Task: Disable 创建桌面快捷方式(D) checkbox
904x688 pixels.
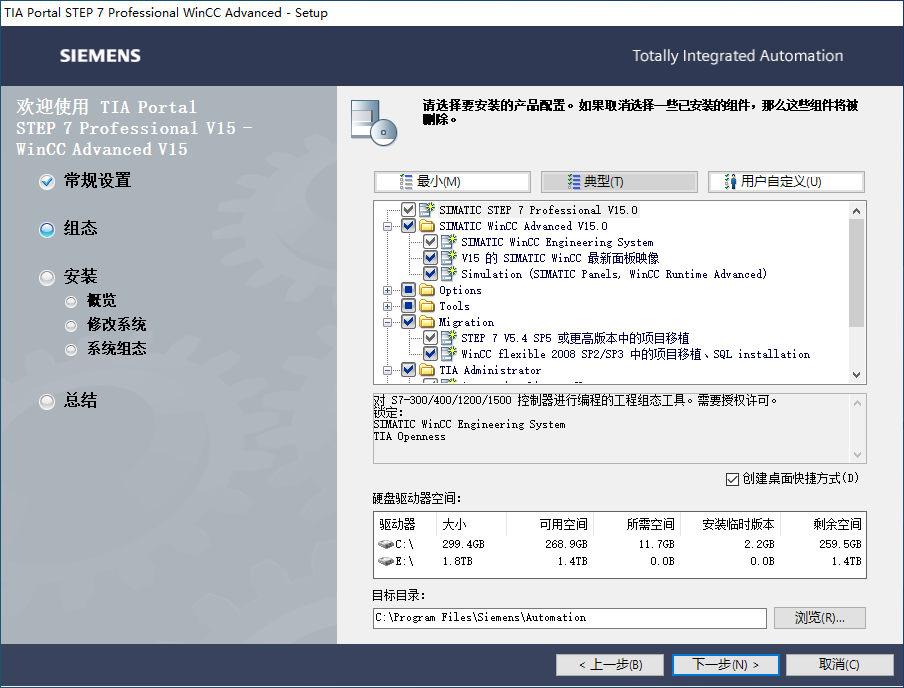Action: (732, 479)
